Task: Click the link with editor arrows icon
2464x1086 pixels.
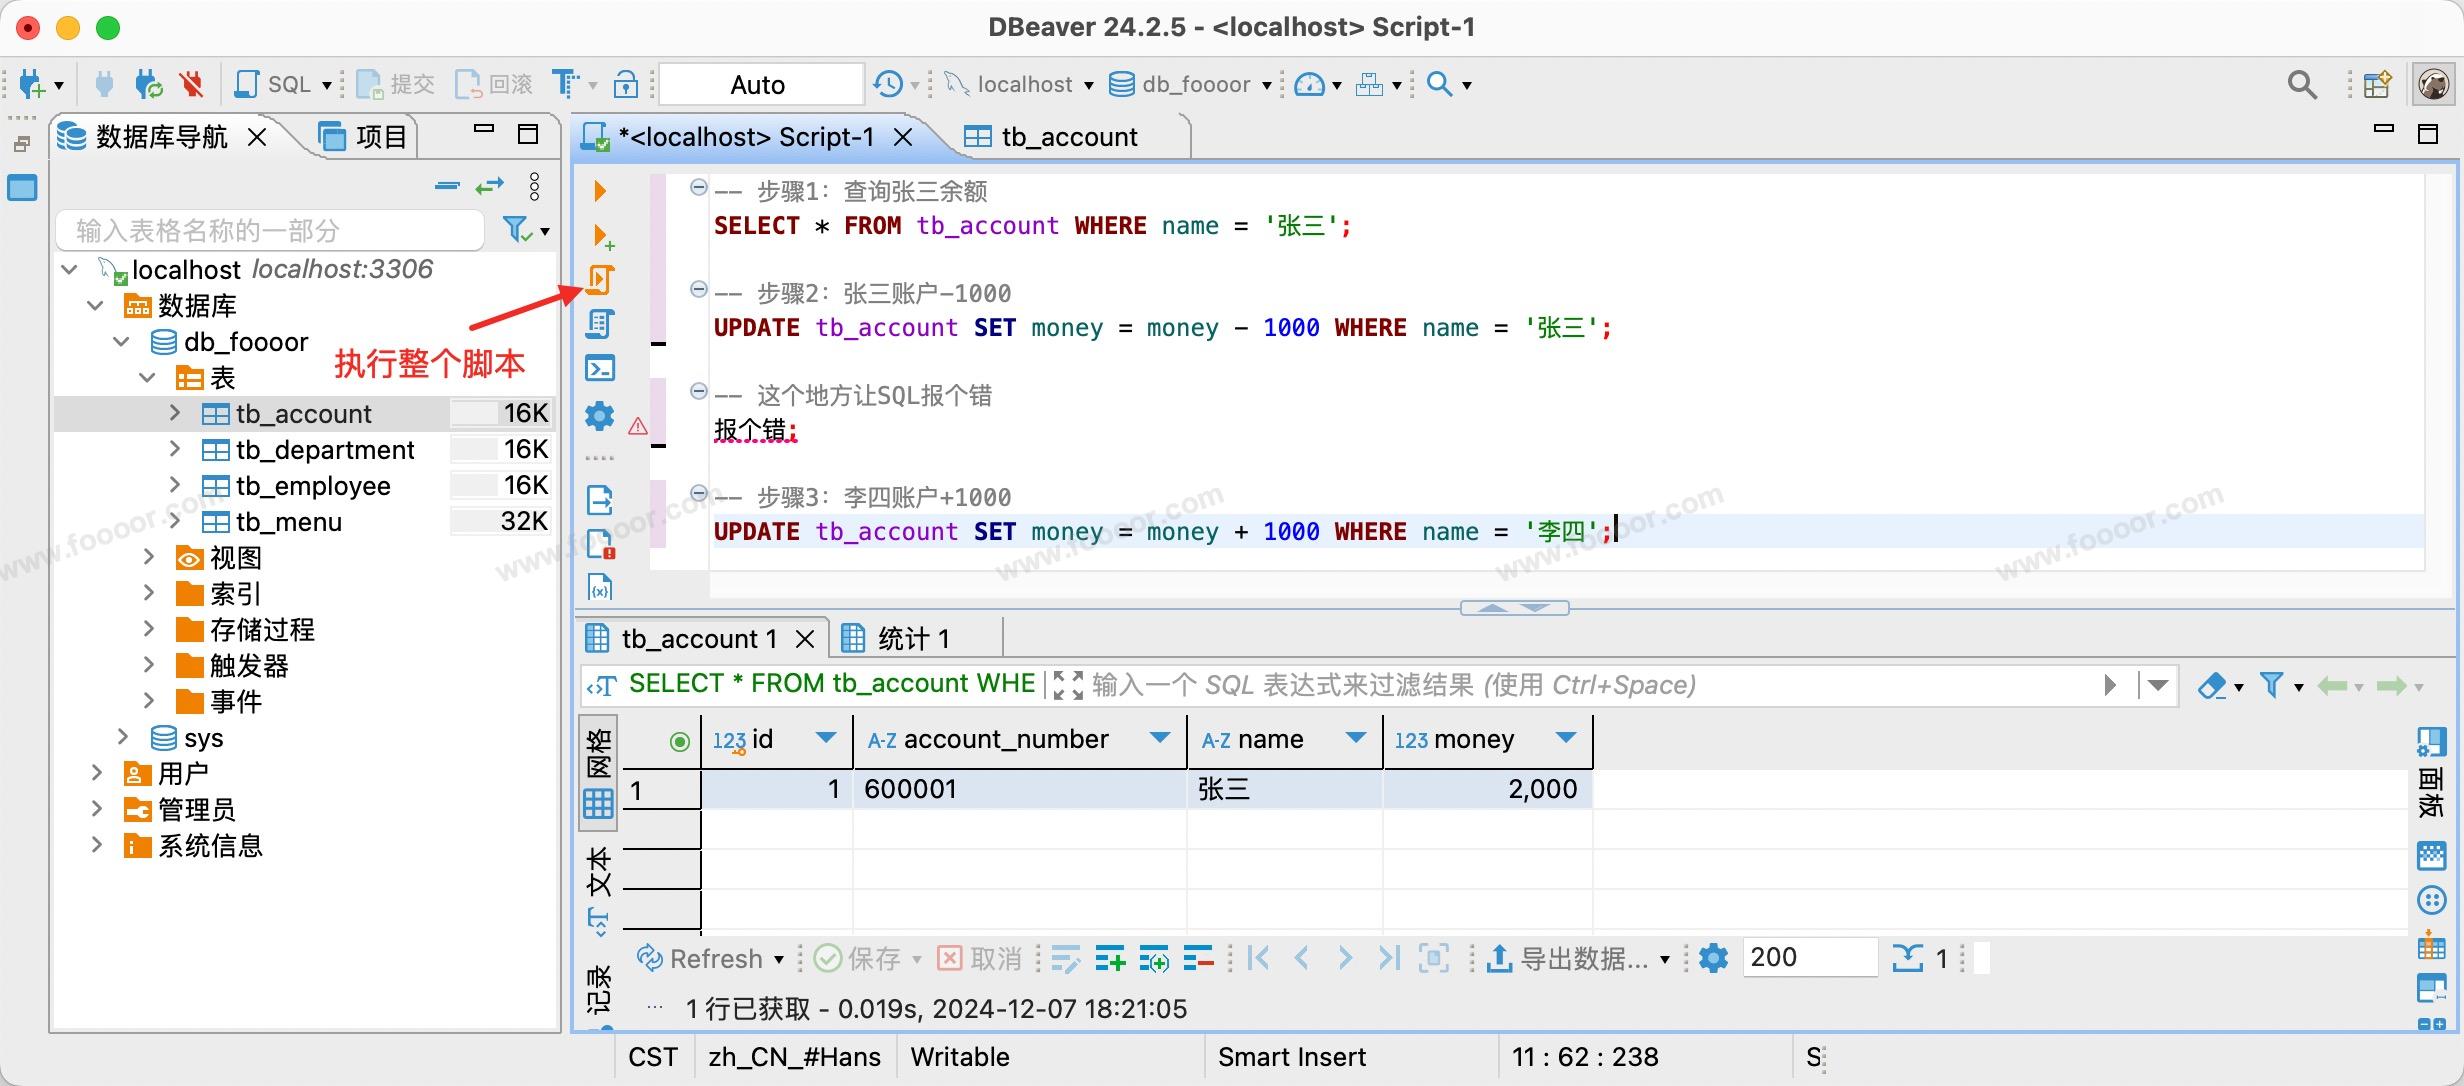Action: tap(489, 186)
